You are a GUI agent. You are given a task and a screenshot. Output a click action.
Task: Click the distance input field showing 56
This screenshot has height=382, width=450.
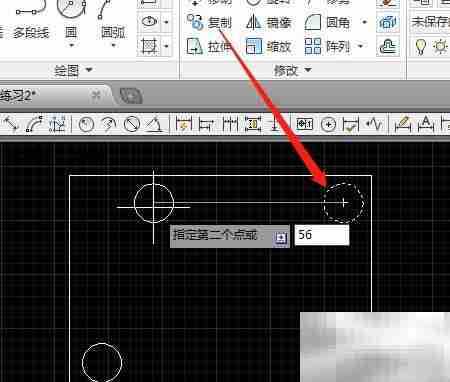(x=322, y=235)
